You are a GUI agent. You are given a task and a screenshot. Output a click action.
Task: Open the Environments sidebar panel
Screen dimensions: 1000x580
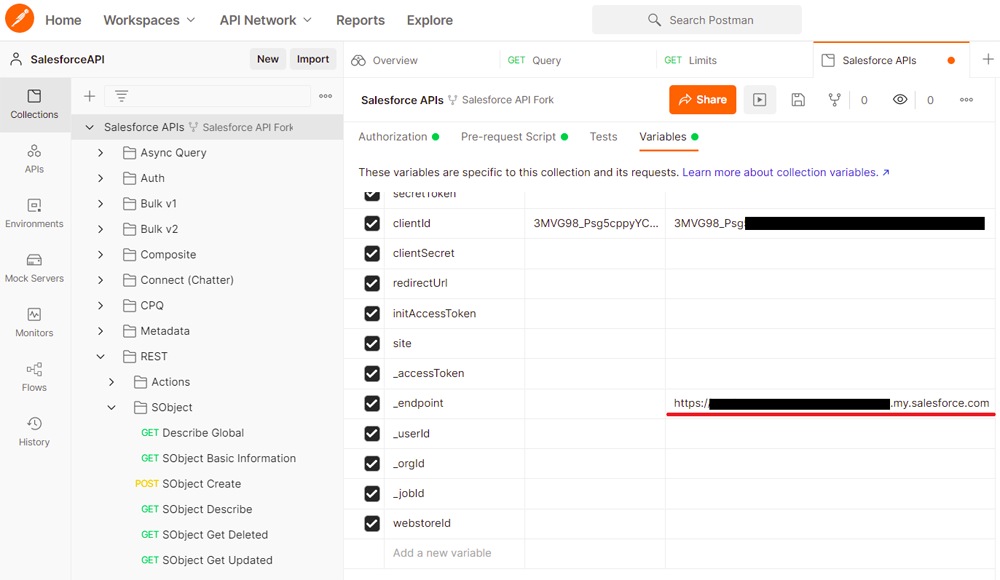(x=34, y=214)
